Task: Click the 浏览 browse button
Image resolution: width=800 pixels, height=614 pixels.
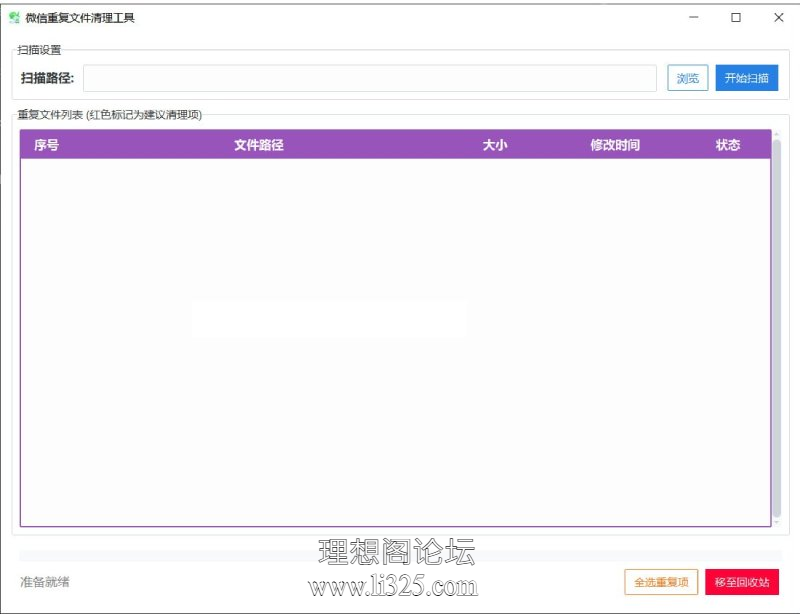Action: coord(687,78)
